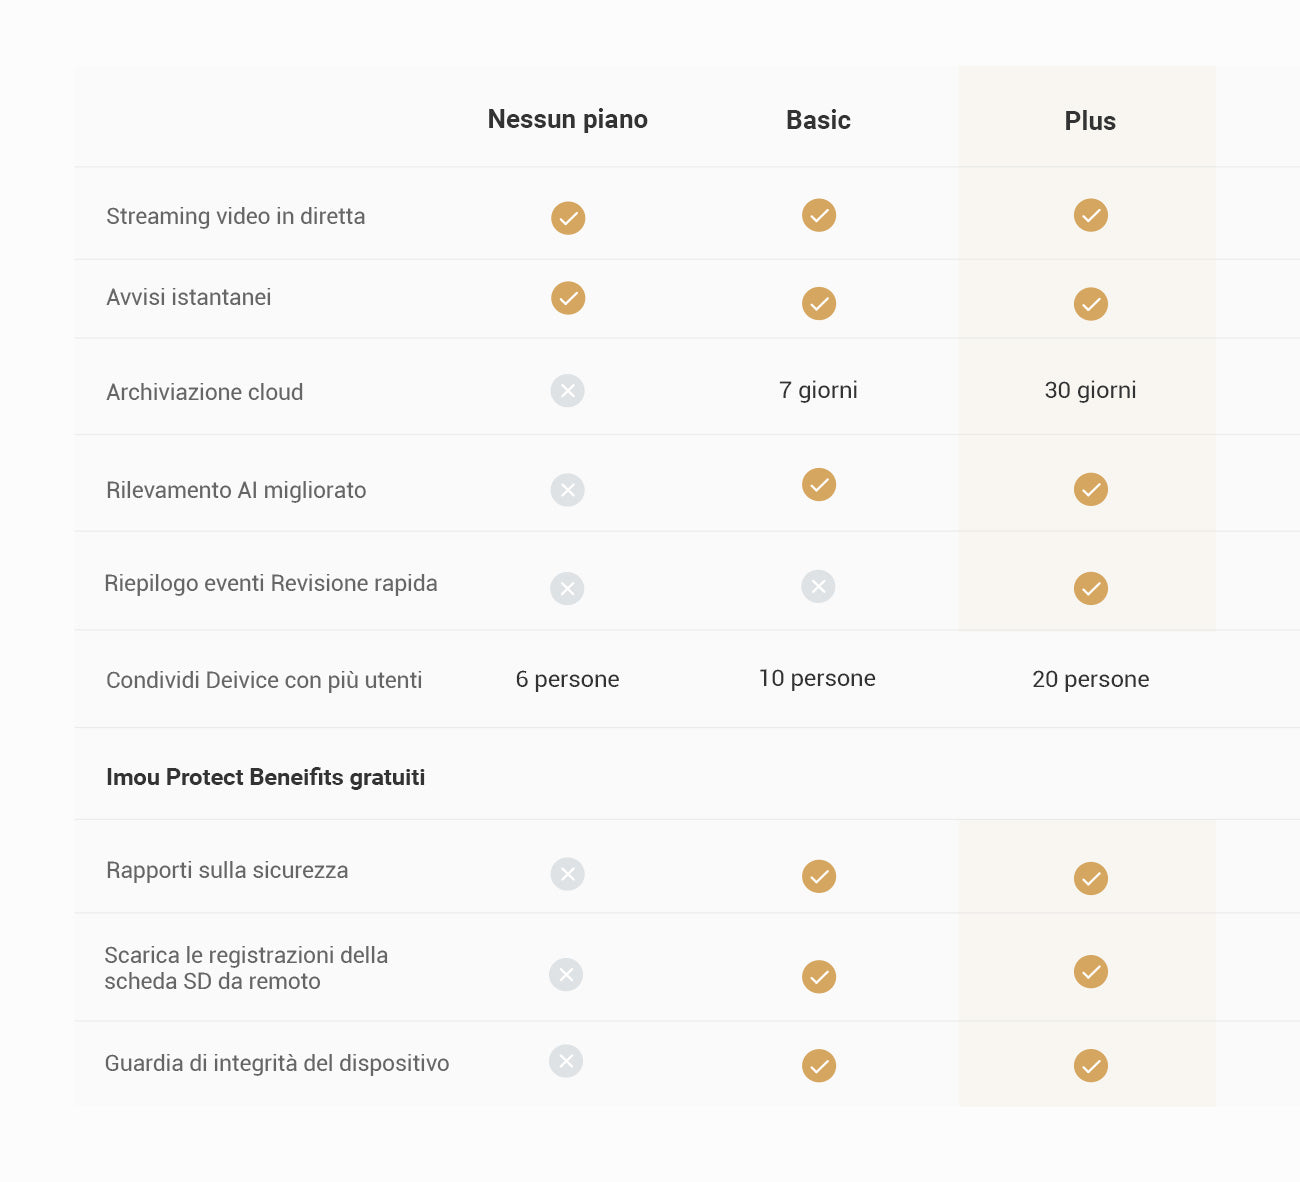
Task: Click the Streaming video checkmark under Plus
Action: pos(1090,215)
